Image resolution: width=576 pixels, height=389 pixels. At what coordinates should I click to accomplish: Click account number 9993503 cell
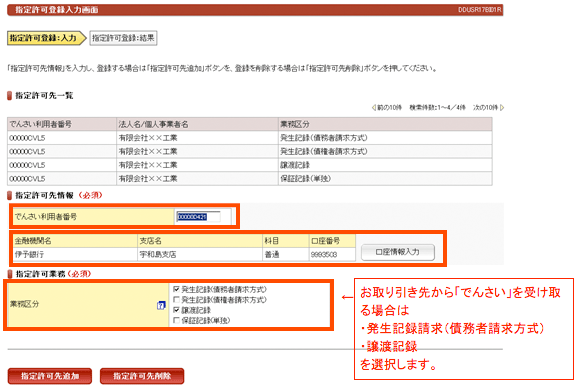[332, 254]
